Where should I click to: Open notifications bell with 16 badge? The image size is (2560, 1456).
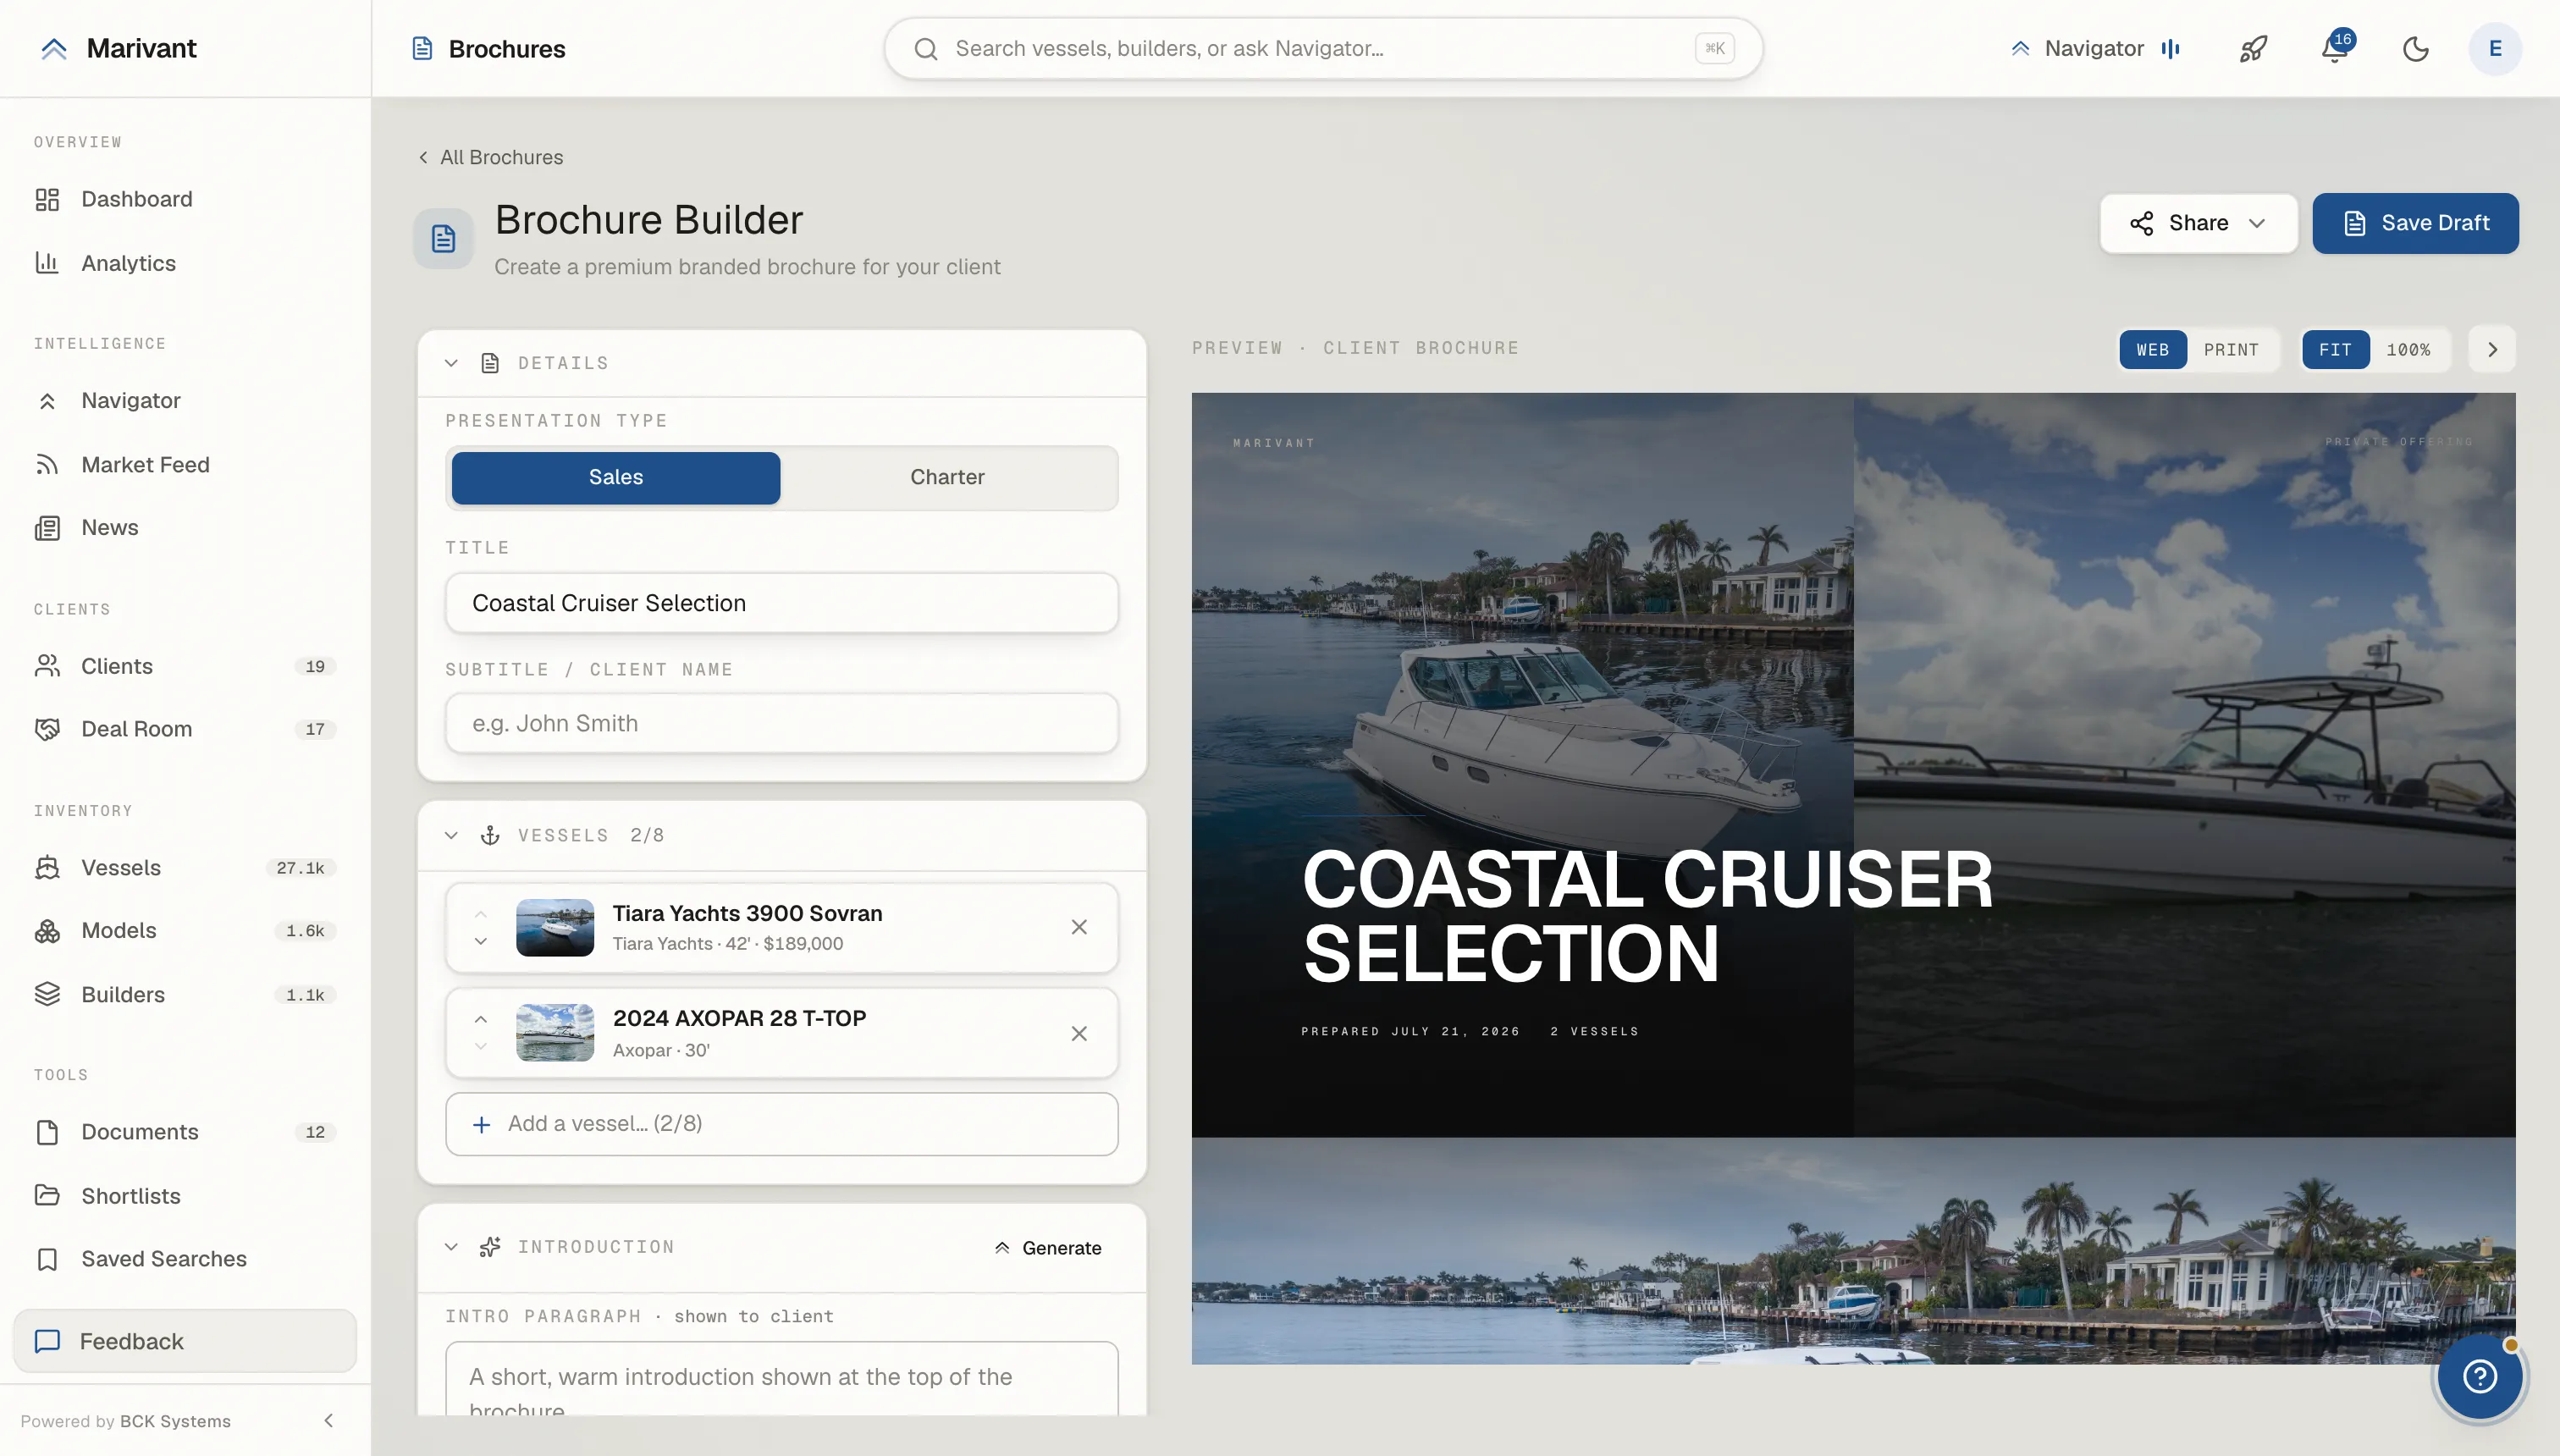(2334, 48)
